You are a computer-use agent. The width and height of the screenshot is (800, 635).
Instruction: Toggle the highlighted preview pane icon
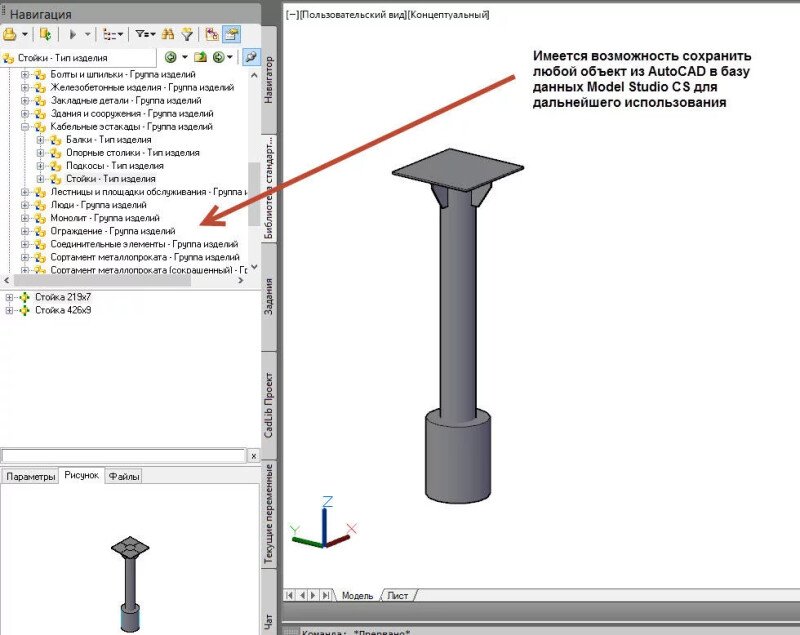(233, 33)
